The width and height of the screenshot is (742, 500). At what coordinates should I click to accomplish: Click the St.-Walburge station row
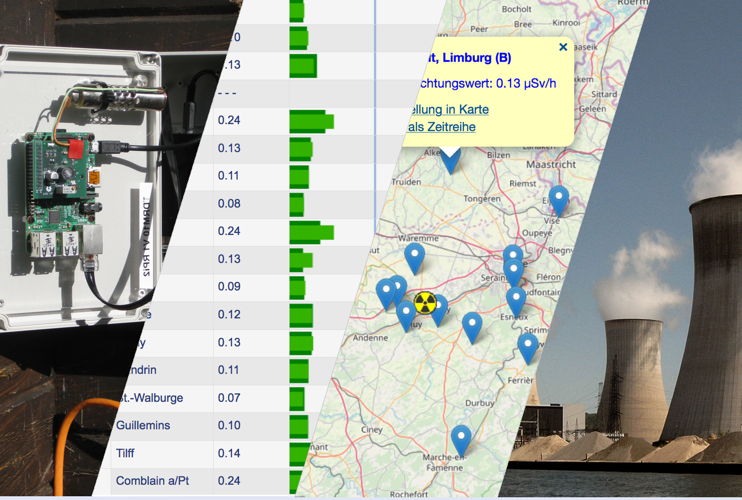click(150, 398)
